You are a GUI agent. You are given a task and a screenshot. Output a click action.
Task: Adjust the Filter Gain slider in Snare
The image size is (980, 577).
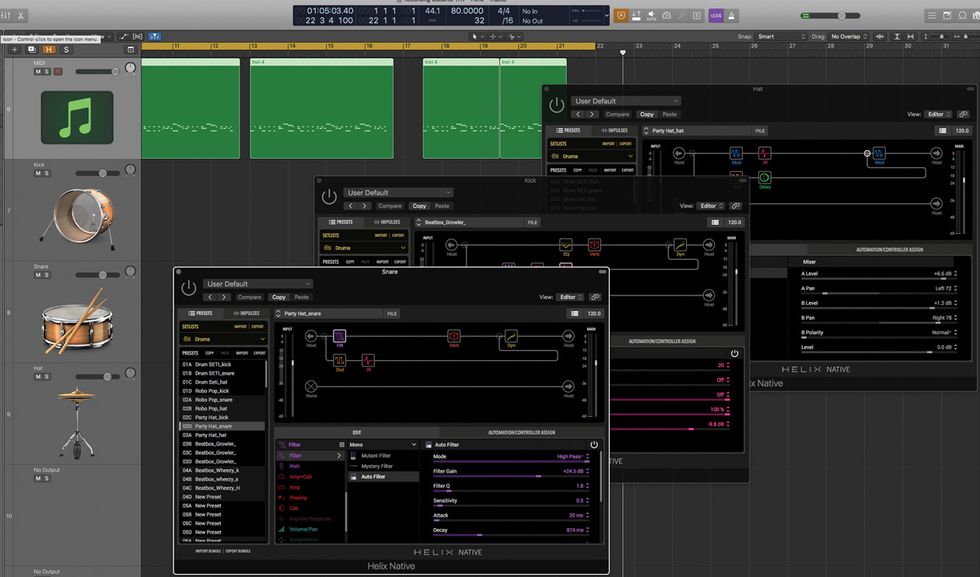point(509,476)
